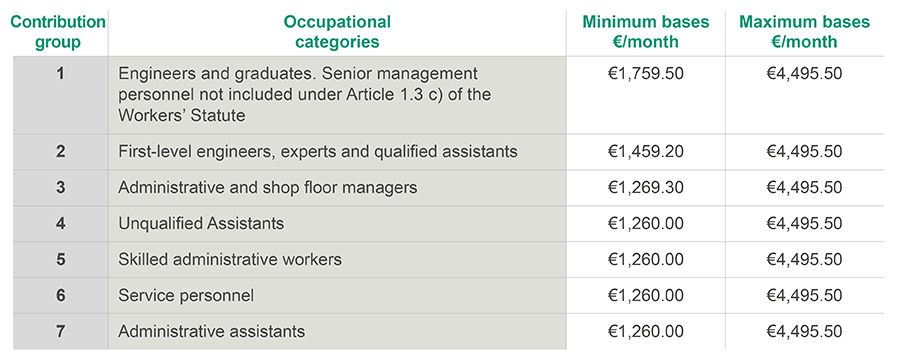Click minimum base value for Service personnel

(646, 296)
